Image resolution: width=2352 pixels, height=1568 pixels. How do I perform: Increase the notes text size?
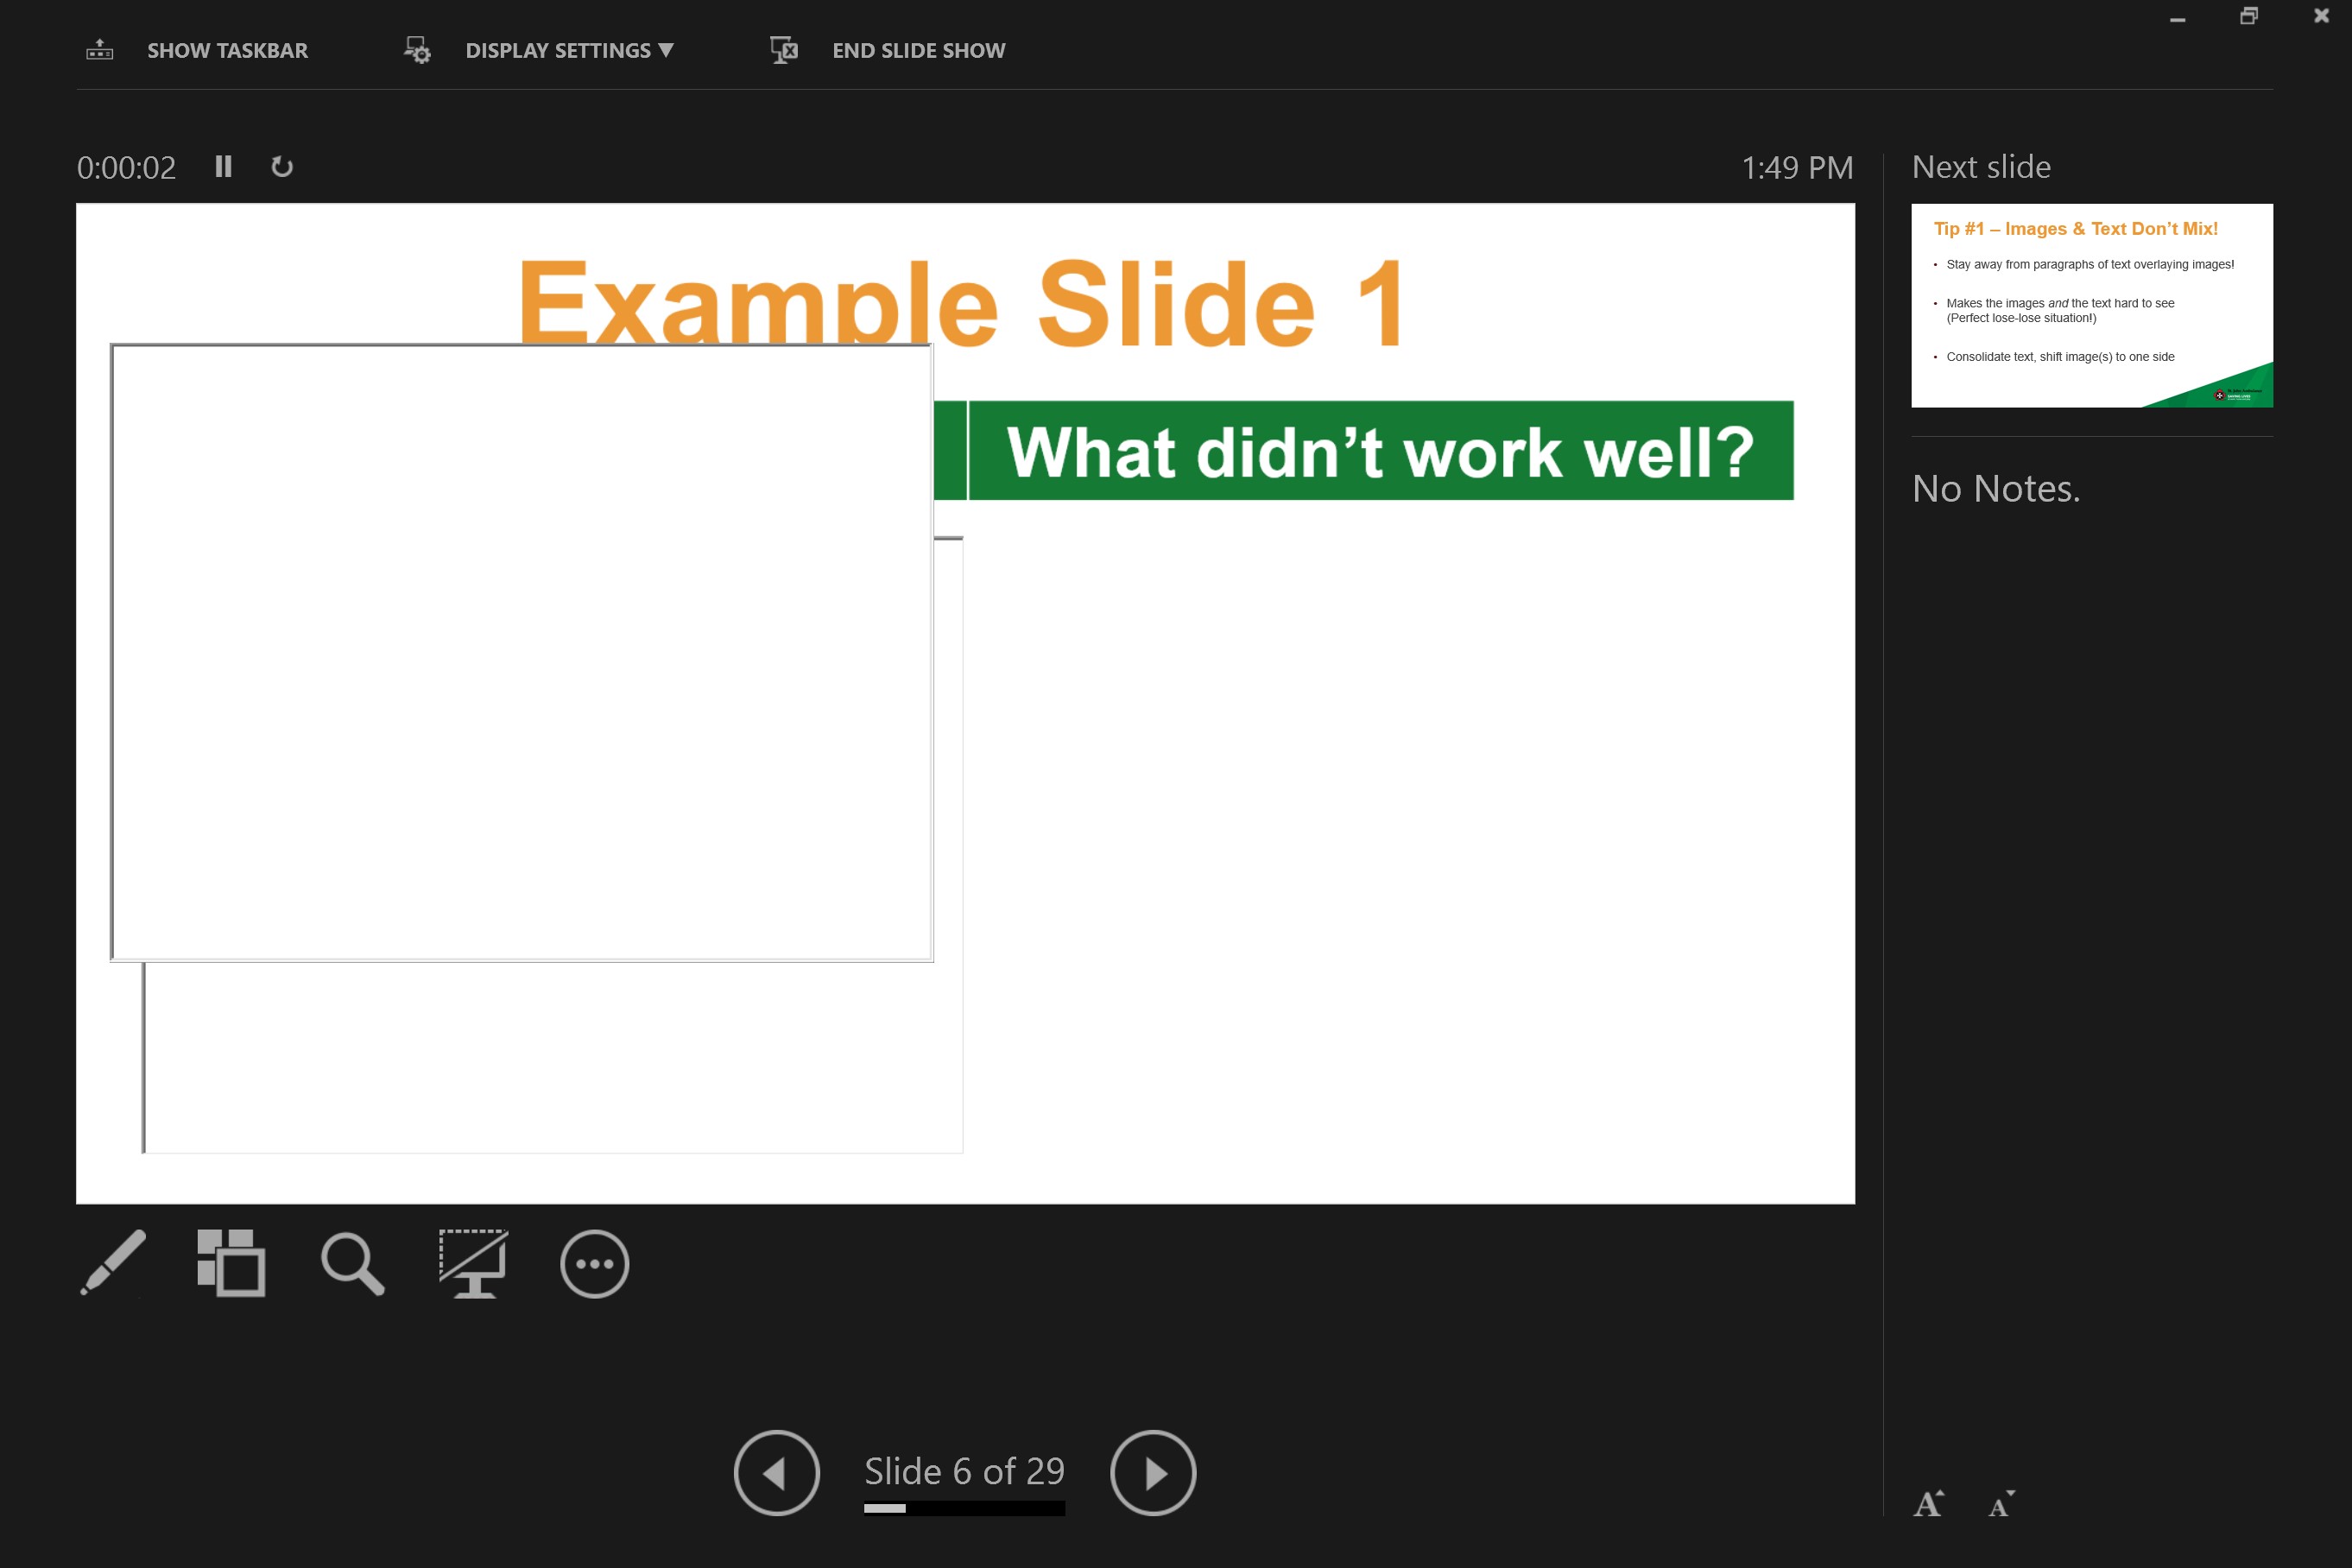pyautogui.click(x=1928, y=1503)
